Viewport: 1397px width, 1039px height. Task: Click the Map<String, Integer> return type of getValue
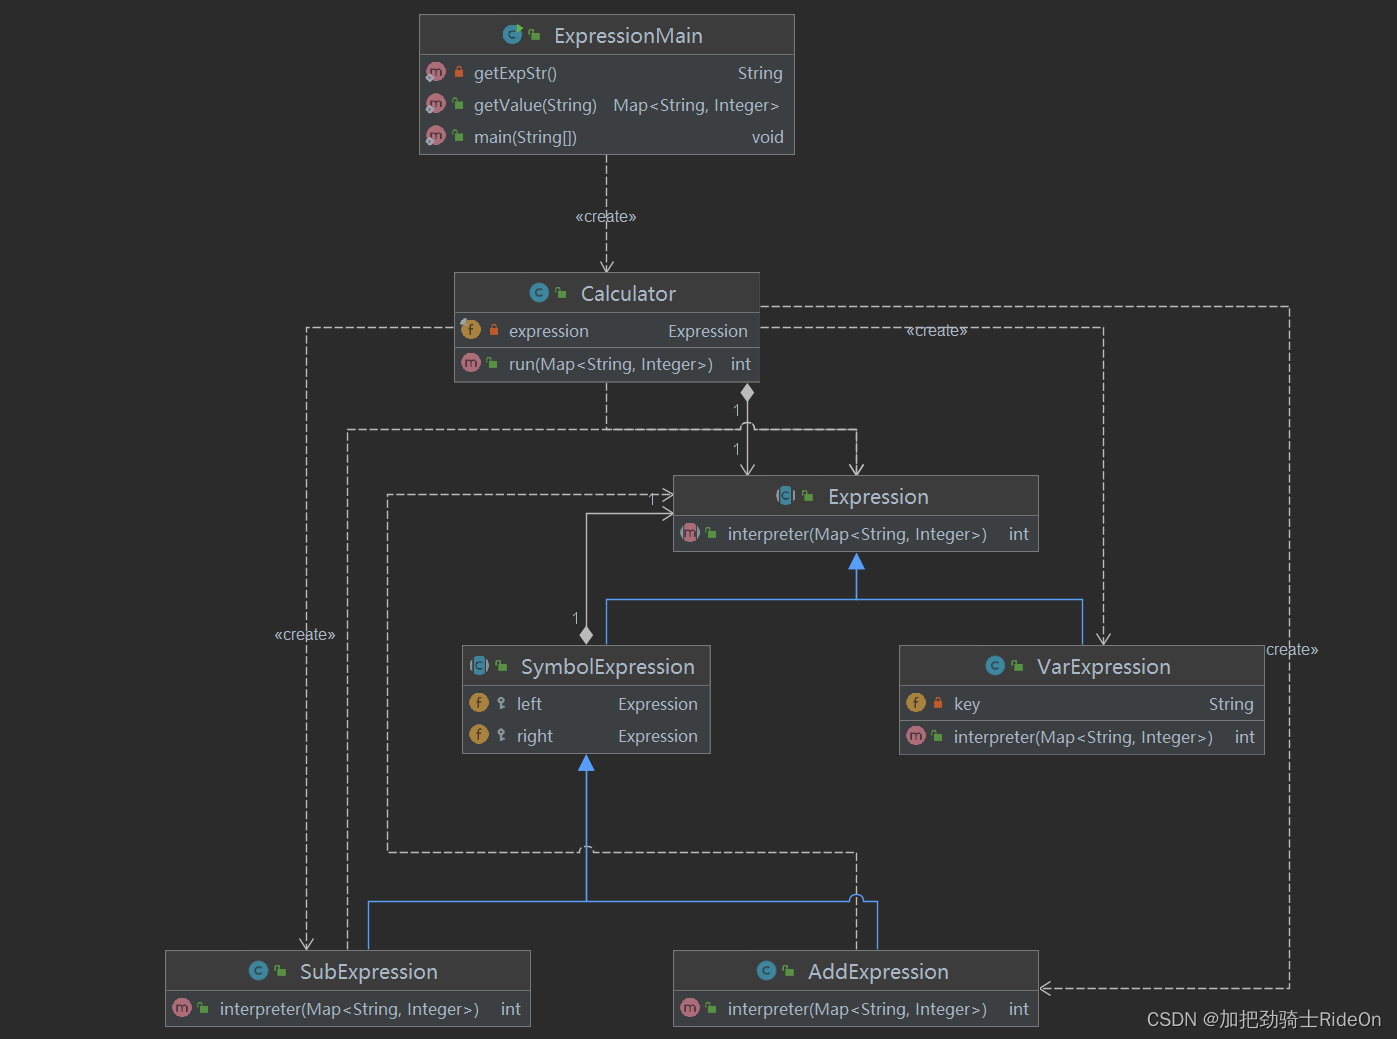tap(696, 105)
